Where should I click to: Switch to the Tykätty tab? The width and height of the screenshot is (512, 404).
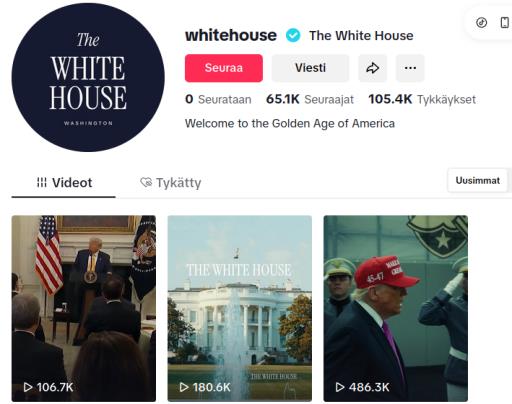click(170, 183)
